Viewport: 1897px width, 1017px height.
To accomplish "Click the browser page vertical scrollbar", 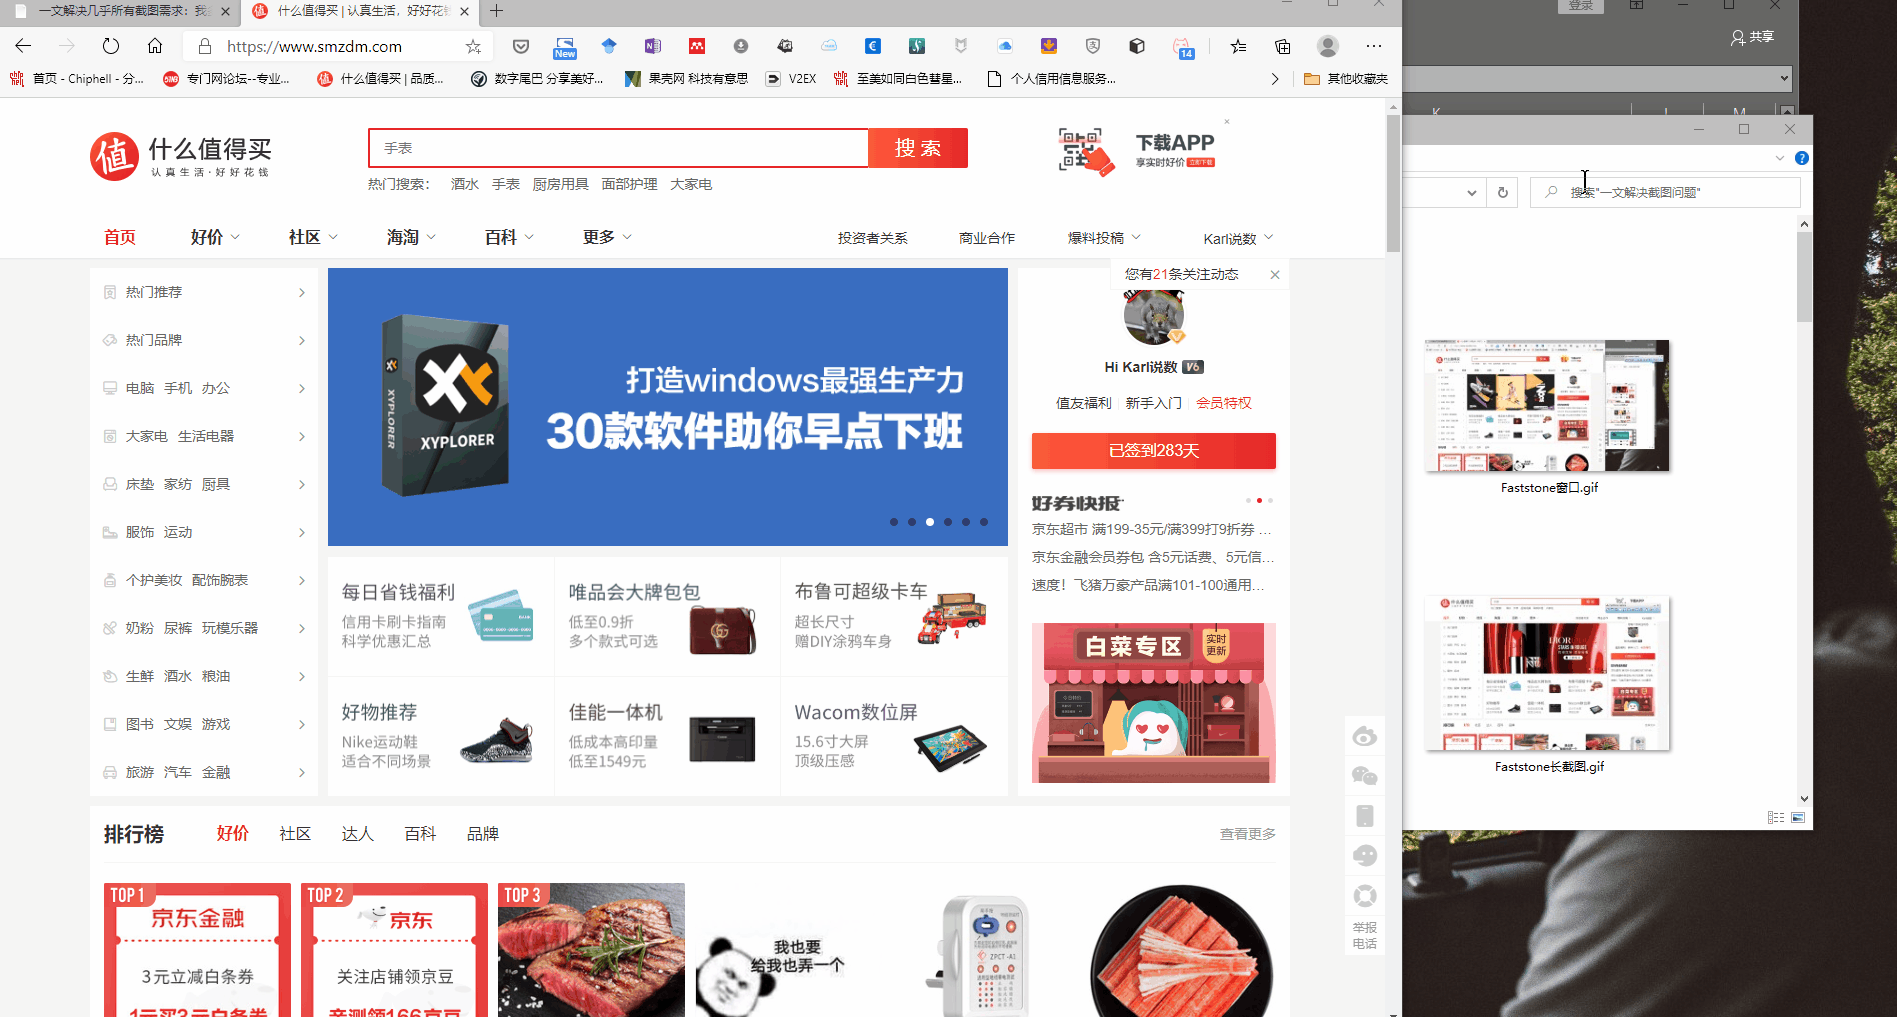I will (1393, 185).
